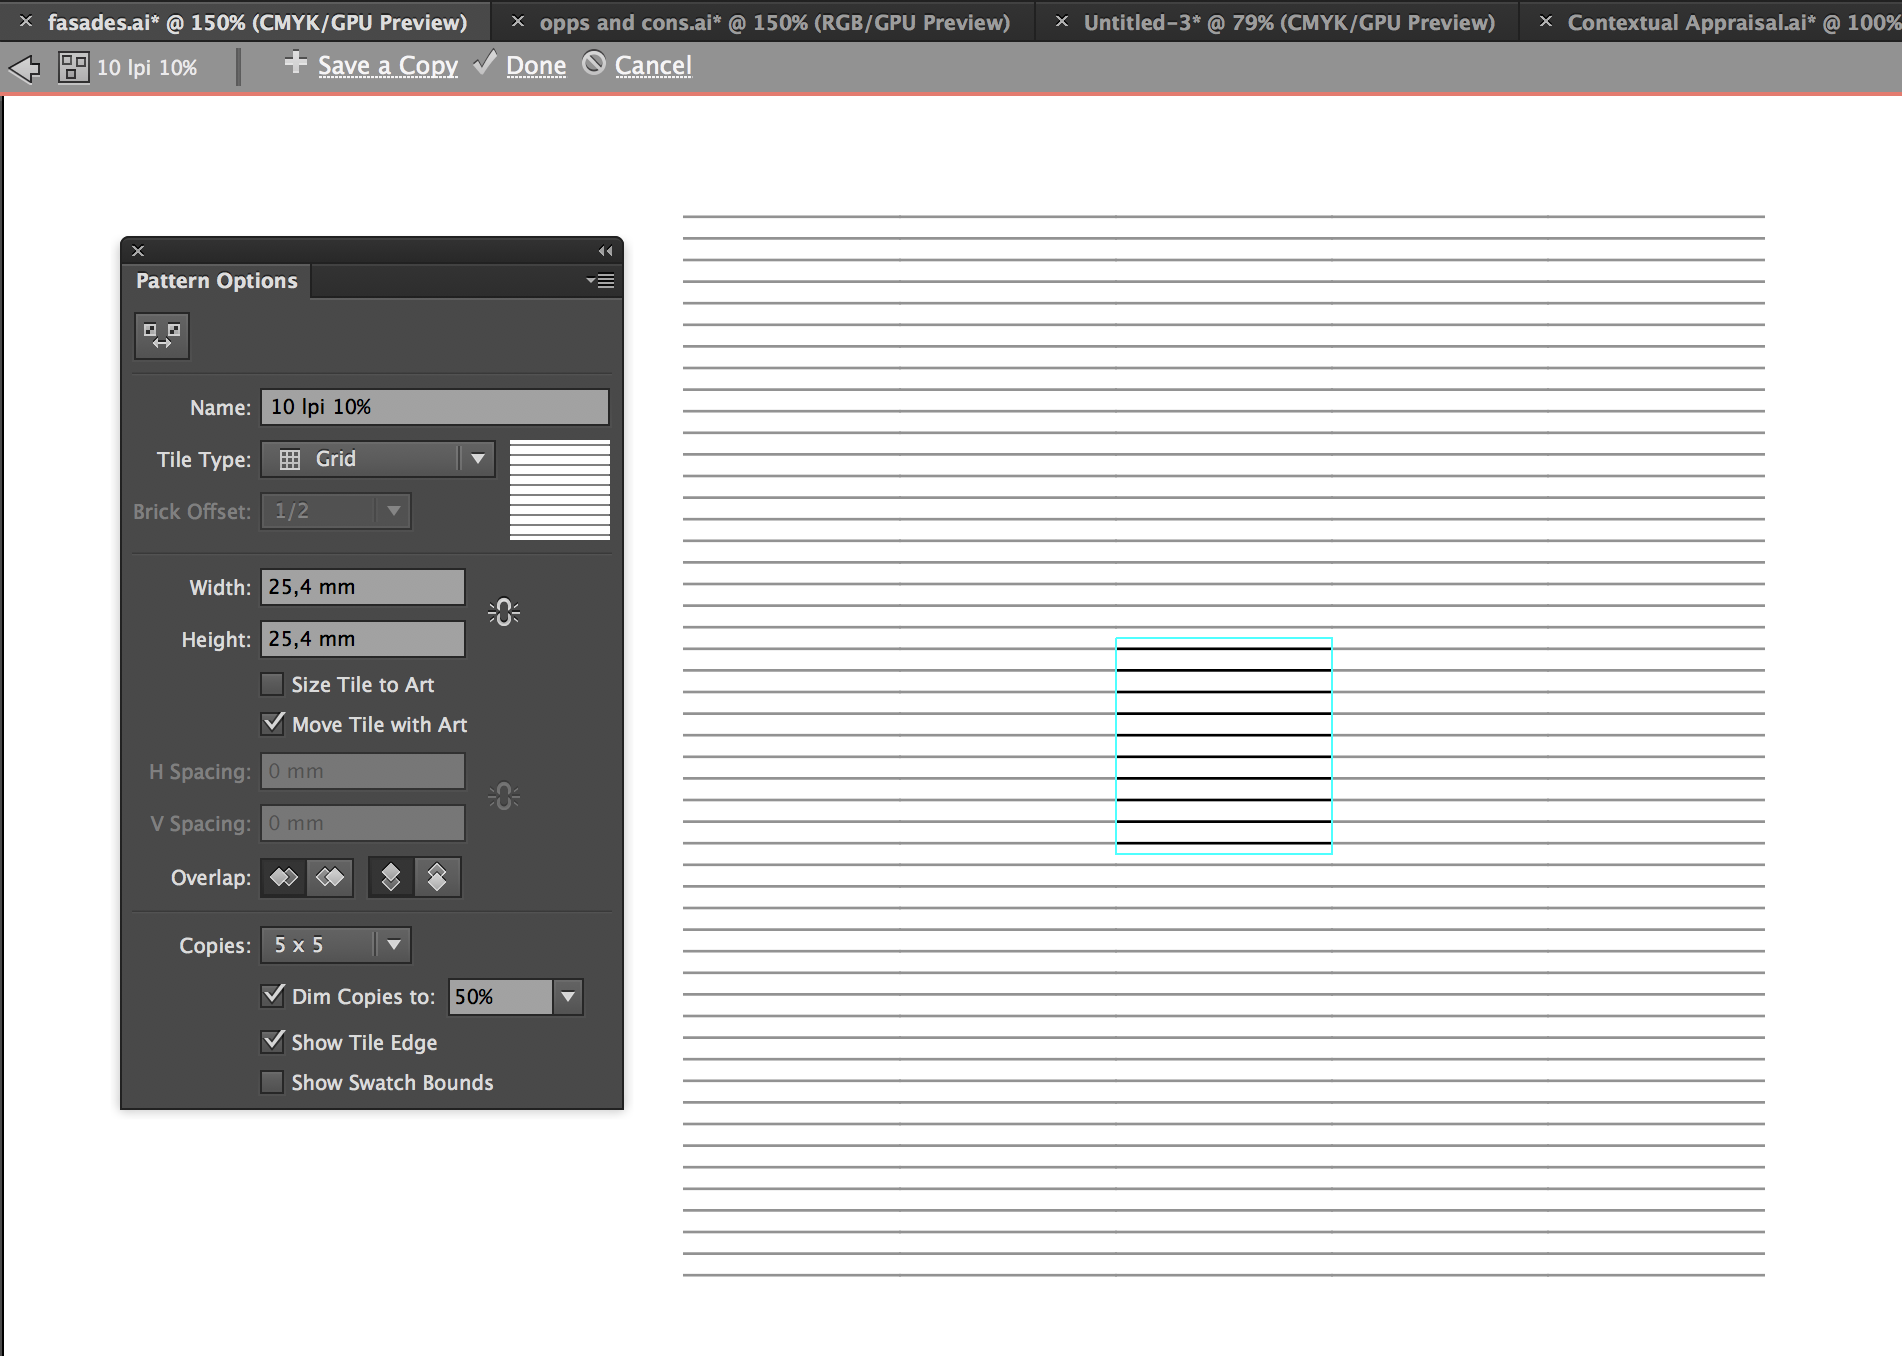
Task: Click the pattern preview thumbnail in panel
Action: (560, 490)
